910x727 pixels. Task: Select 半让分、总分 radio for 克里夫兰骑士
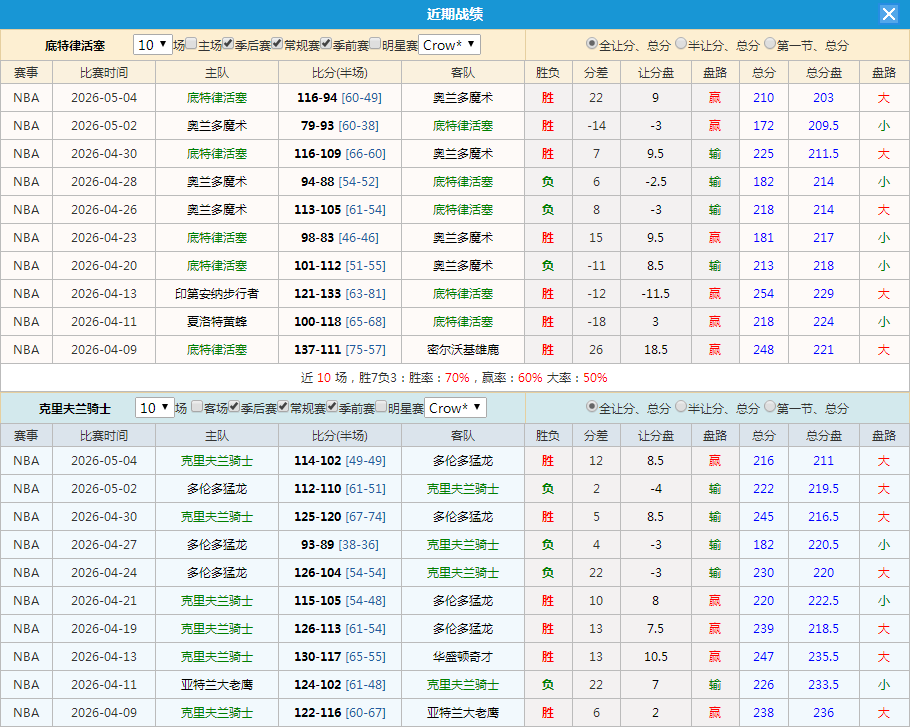tap(681, 407)
